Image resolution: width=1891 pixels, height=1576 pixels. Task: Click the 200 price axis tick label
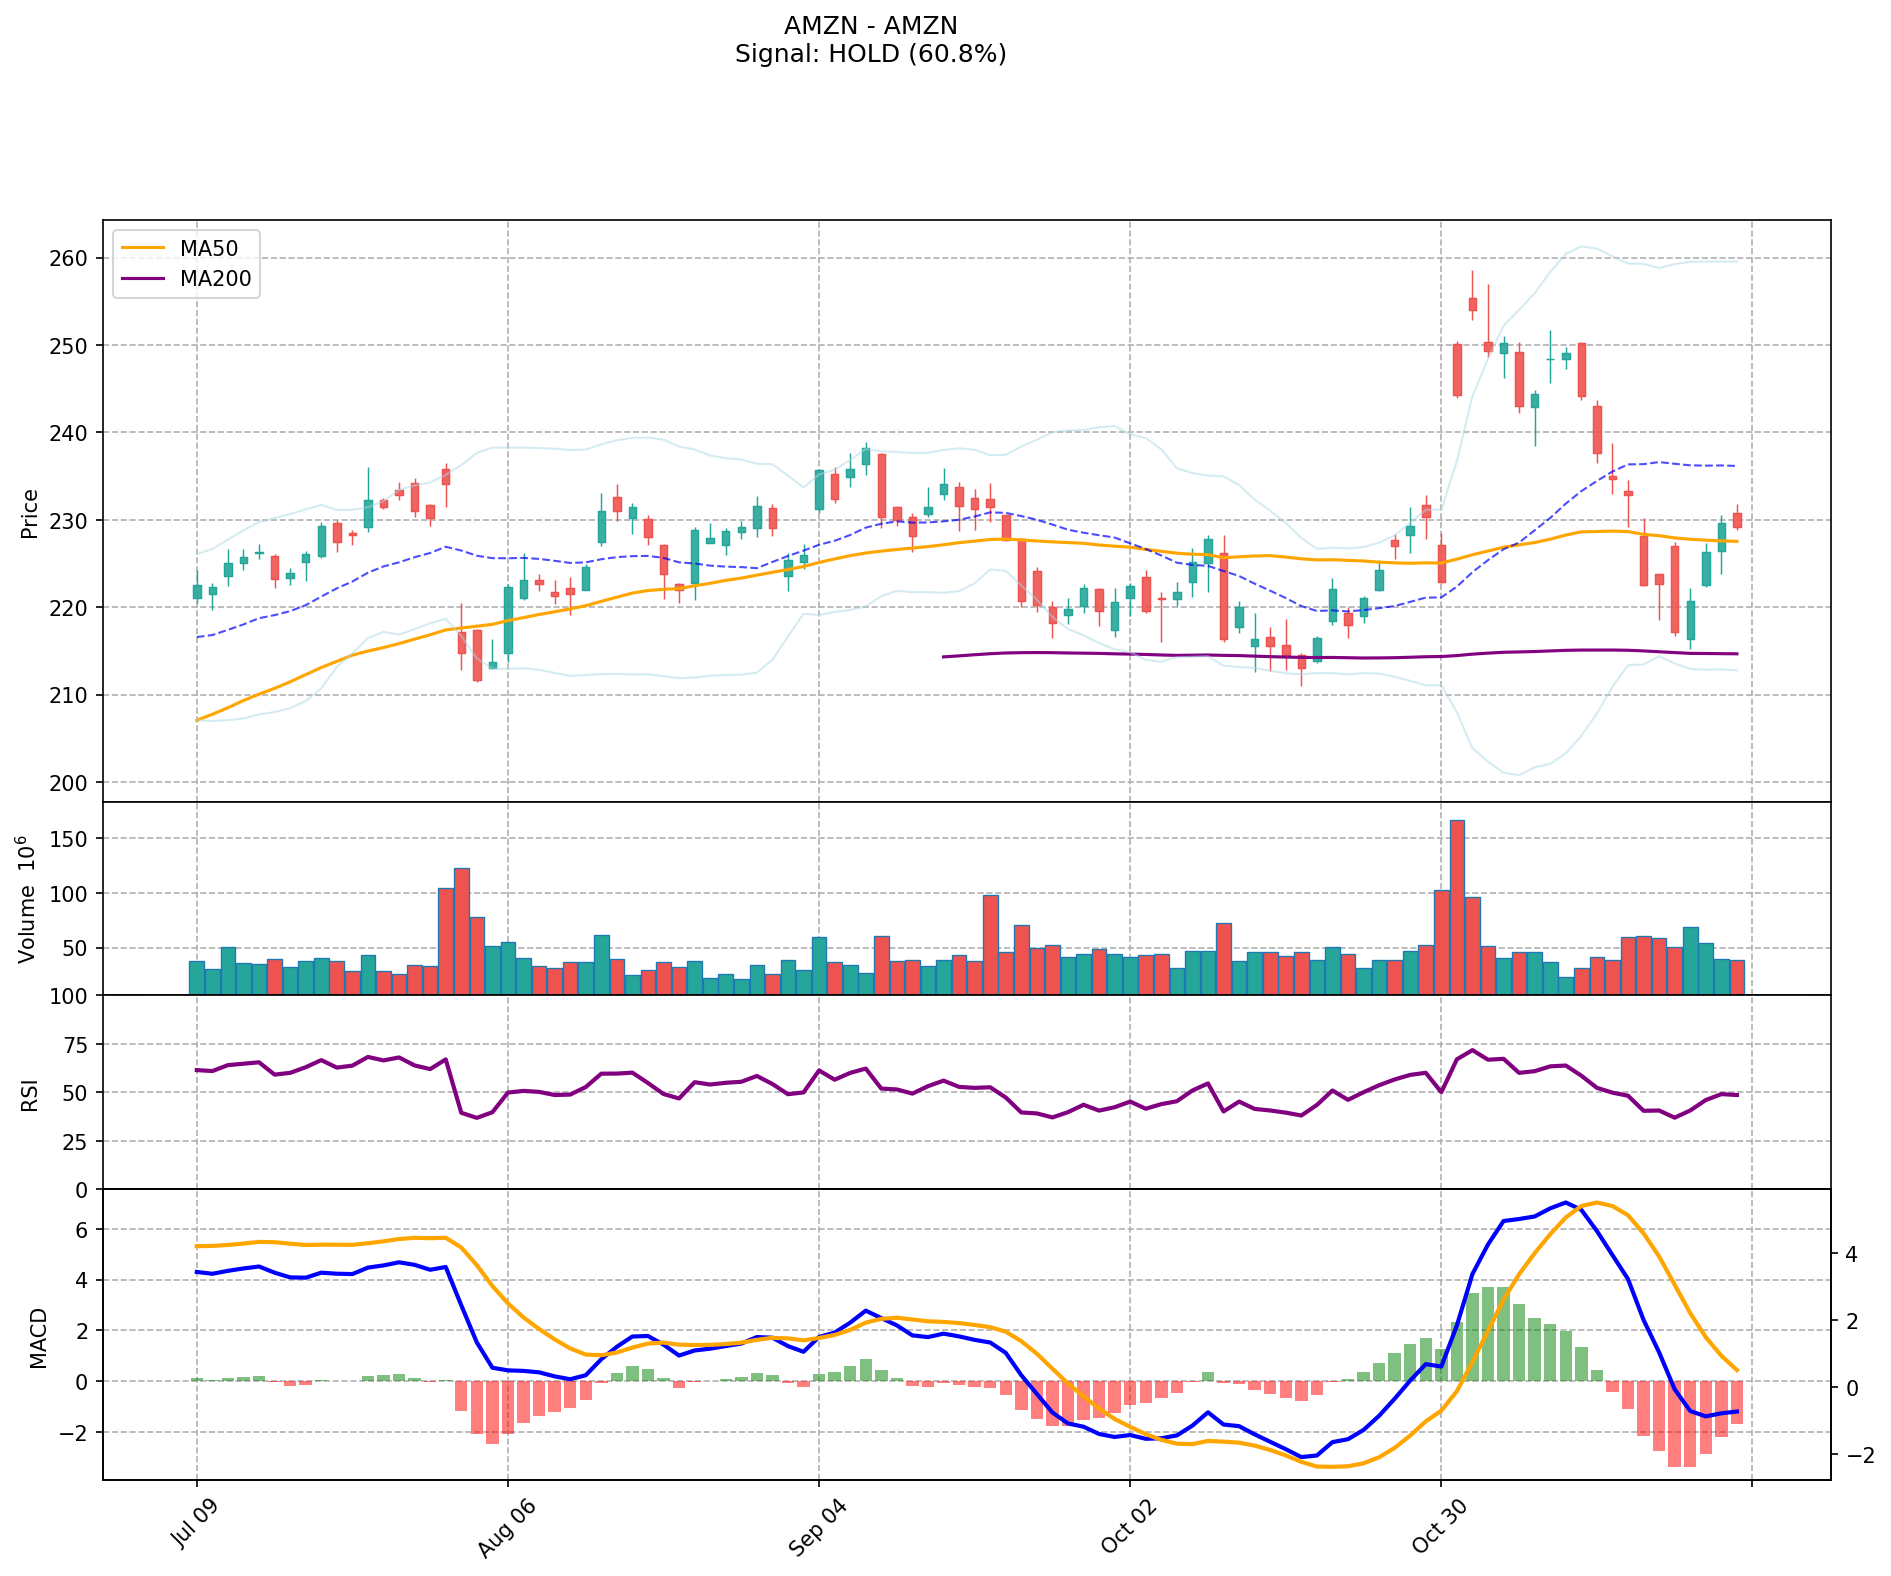[69, 782]
